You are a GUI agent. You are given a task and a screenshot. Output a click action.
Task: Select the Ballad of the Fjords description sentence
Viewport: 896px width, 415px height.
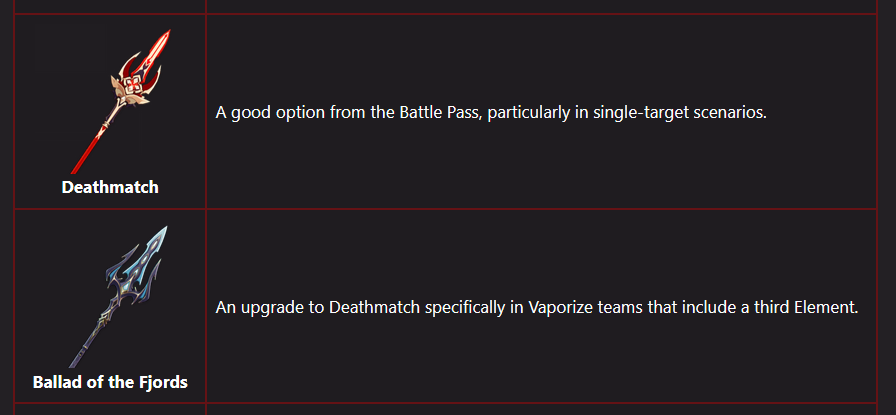tap(537, 306)
